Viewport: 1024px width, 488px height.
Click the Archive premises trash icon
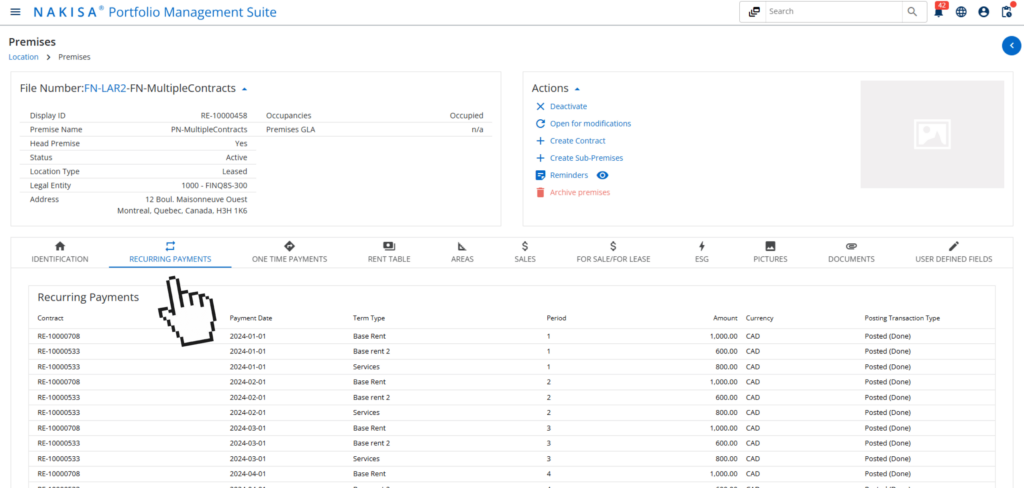click(x=541, y=192)
